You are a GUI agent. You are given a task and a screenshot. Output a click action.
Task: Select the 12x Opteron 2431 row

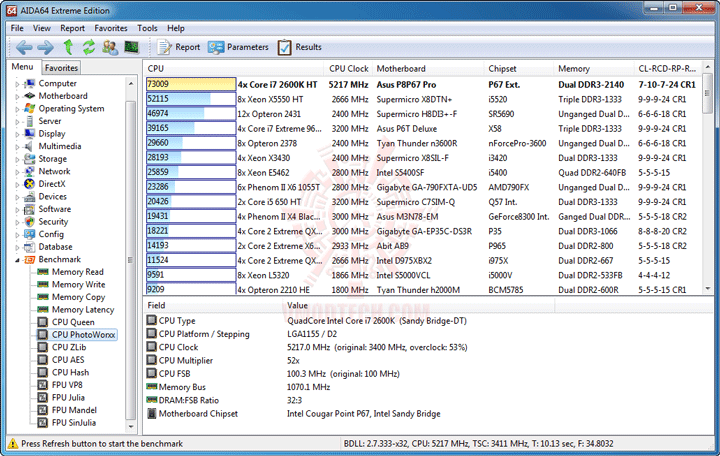tap(423, 114)
